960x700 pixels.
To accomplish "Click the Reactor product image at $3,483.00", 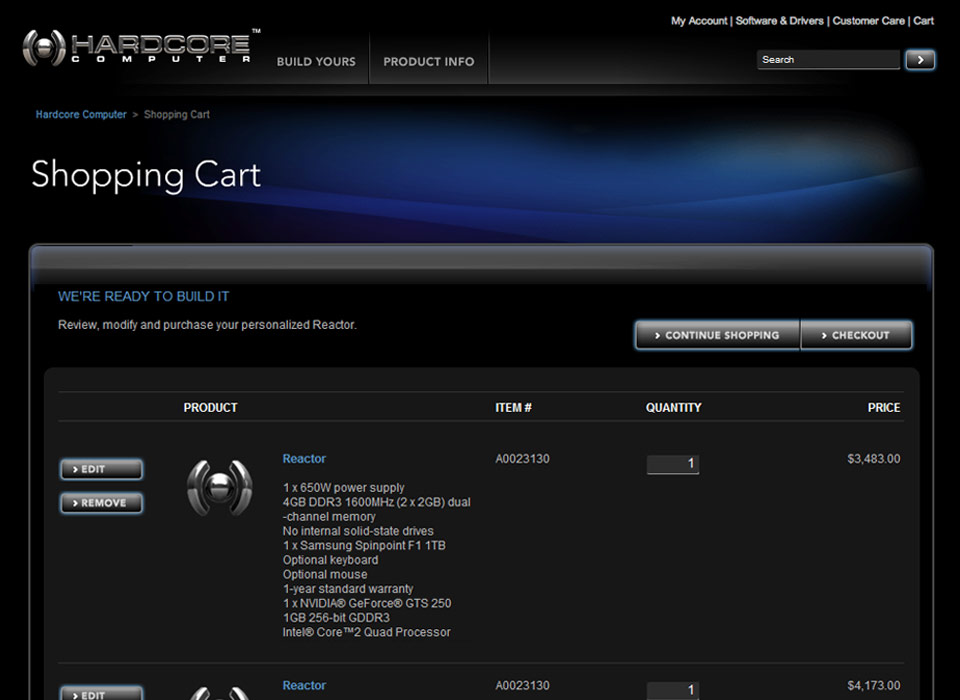I will 220,488.
